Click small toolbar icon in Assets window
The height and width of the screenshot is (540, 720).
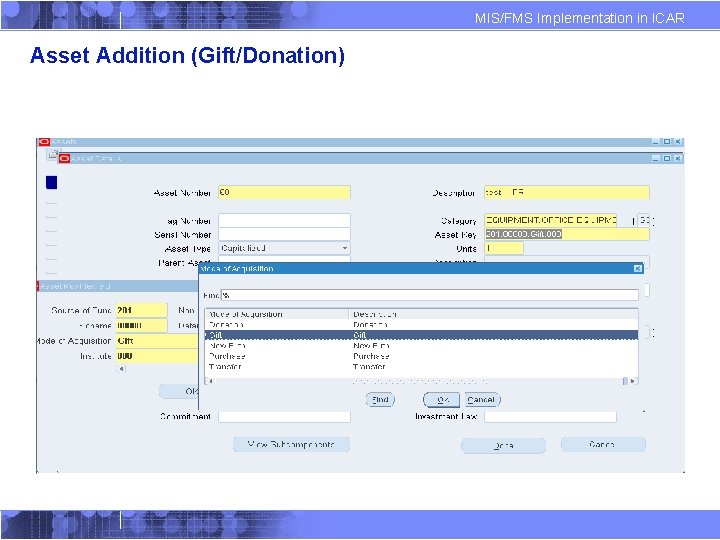[53, 154]
